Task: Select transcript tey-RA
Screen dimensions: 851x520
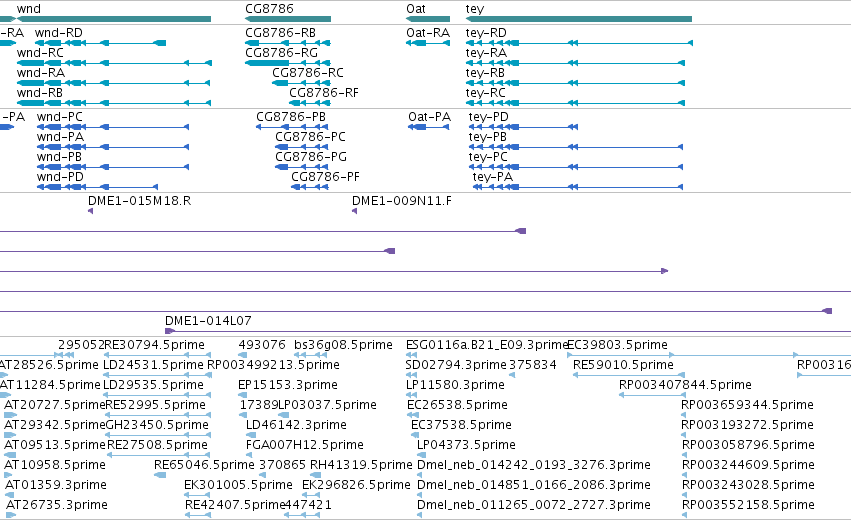Action: [x=486, y=53]
